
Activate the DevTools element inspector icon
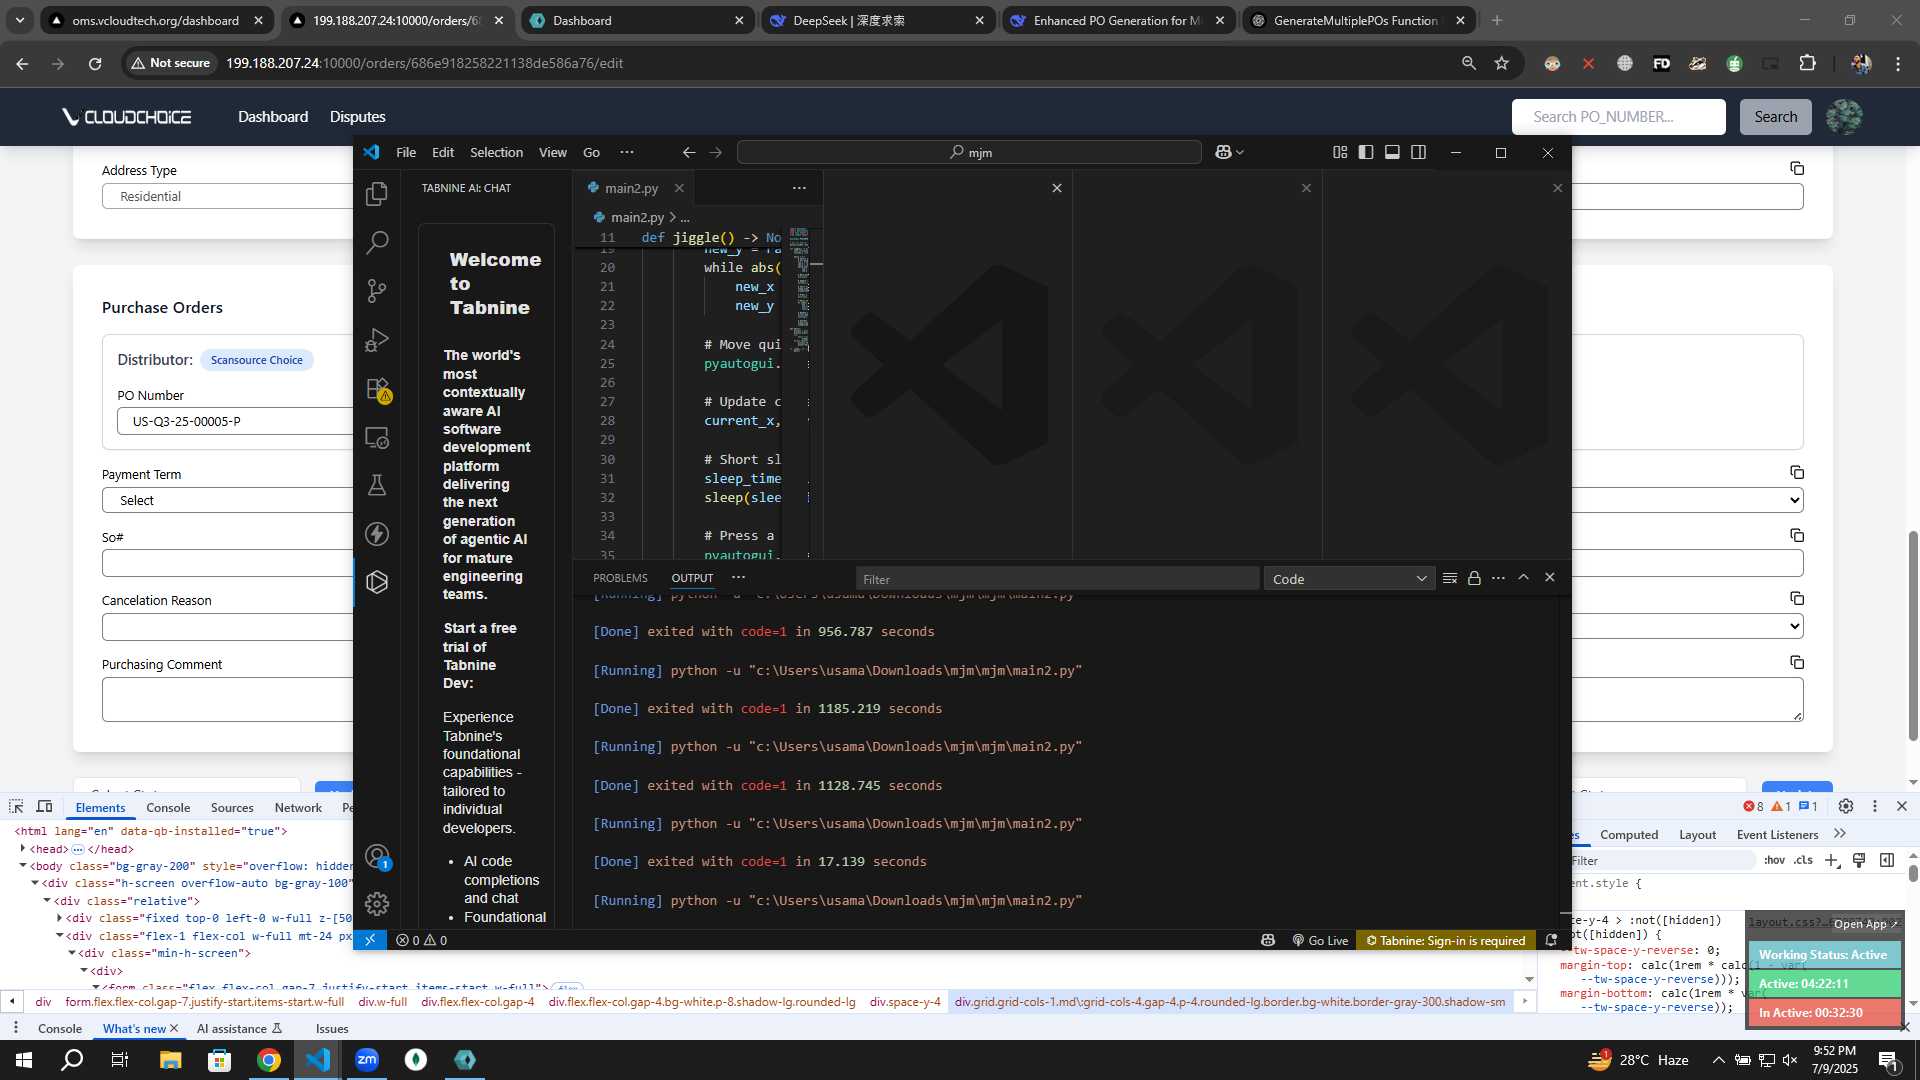click(16, 806)
